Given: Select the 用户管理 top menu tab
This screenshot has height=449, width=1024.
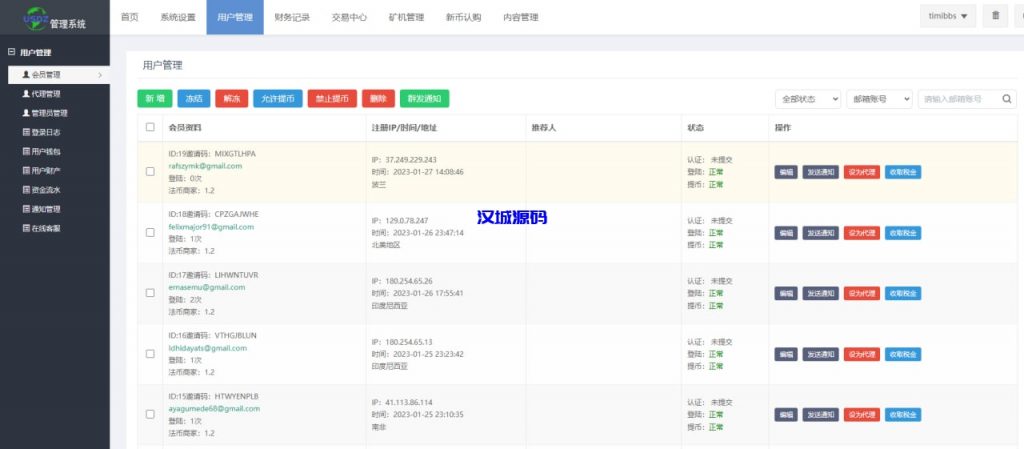Looking at the screenshot, I should [x=235, y=18].
